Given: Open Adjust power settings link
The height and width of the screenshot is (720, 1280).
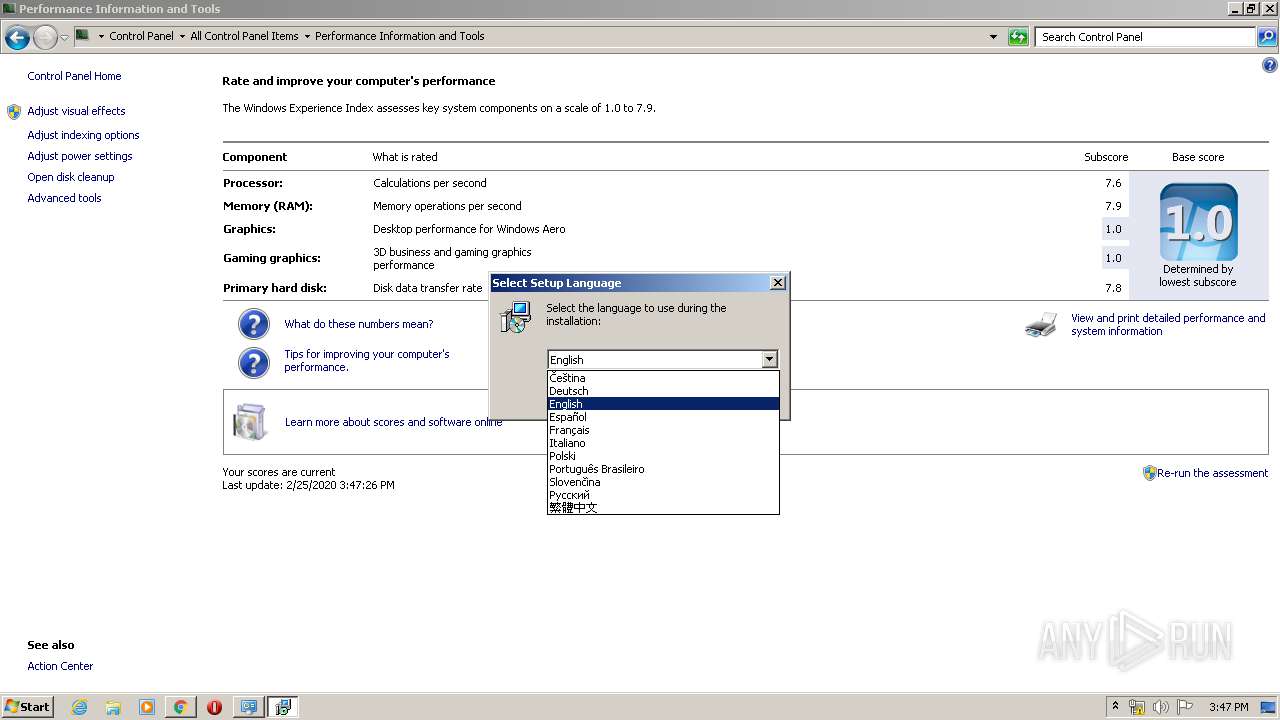Looking at the screenshot, I should 79,156.
